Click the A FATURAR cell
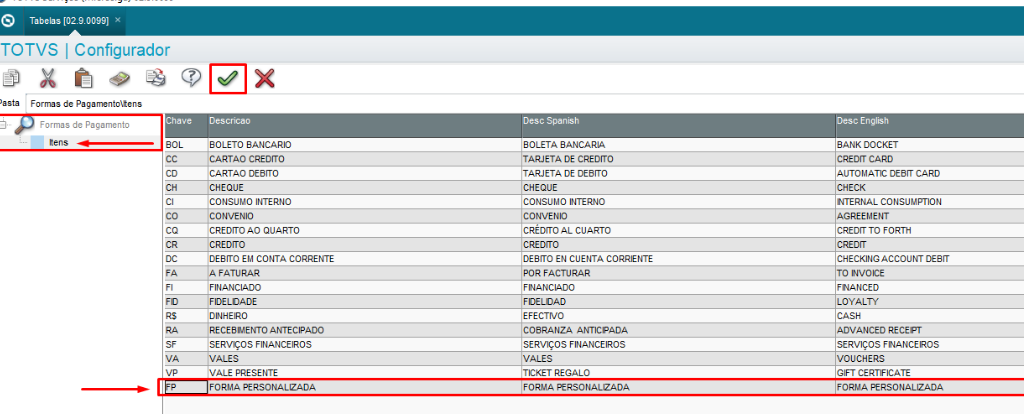Screen dimensions: 1024x414 coord(364,273)
